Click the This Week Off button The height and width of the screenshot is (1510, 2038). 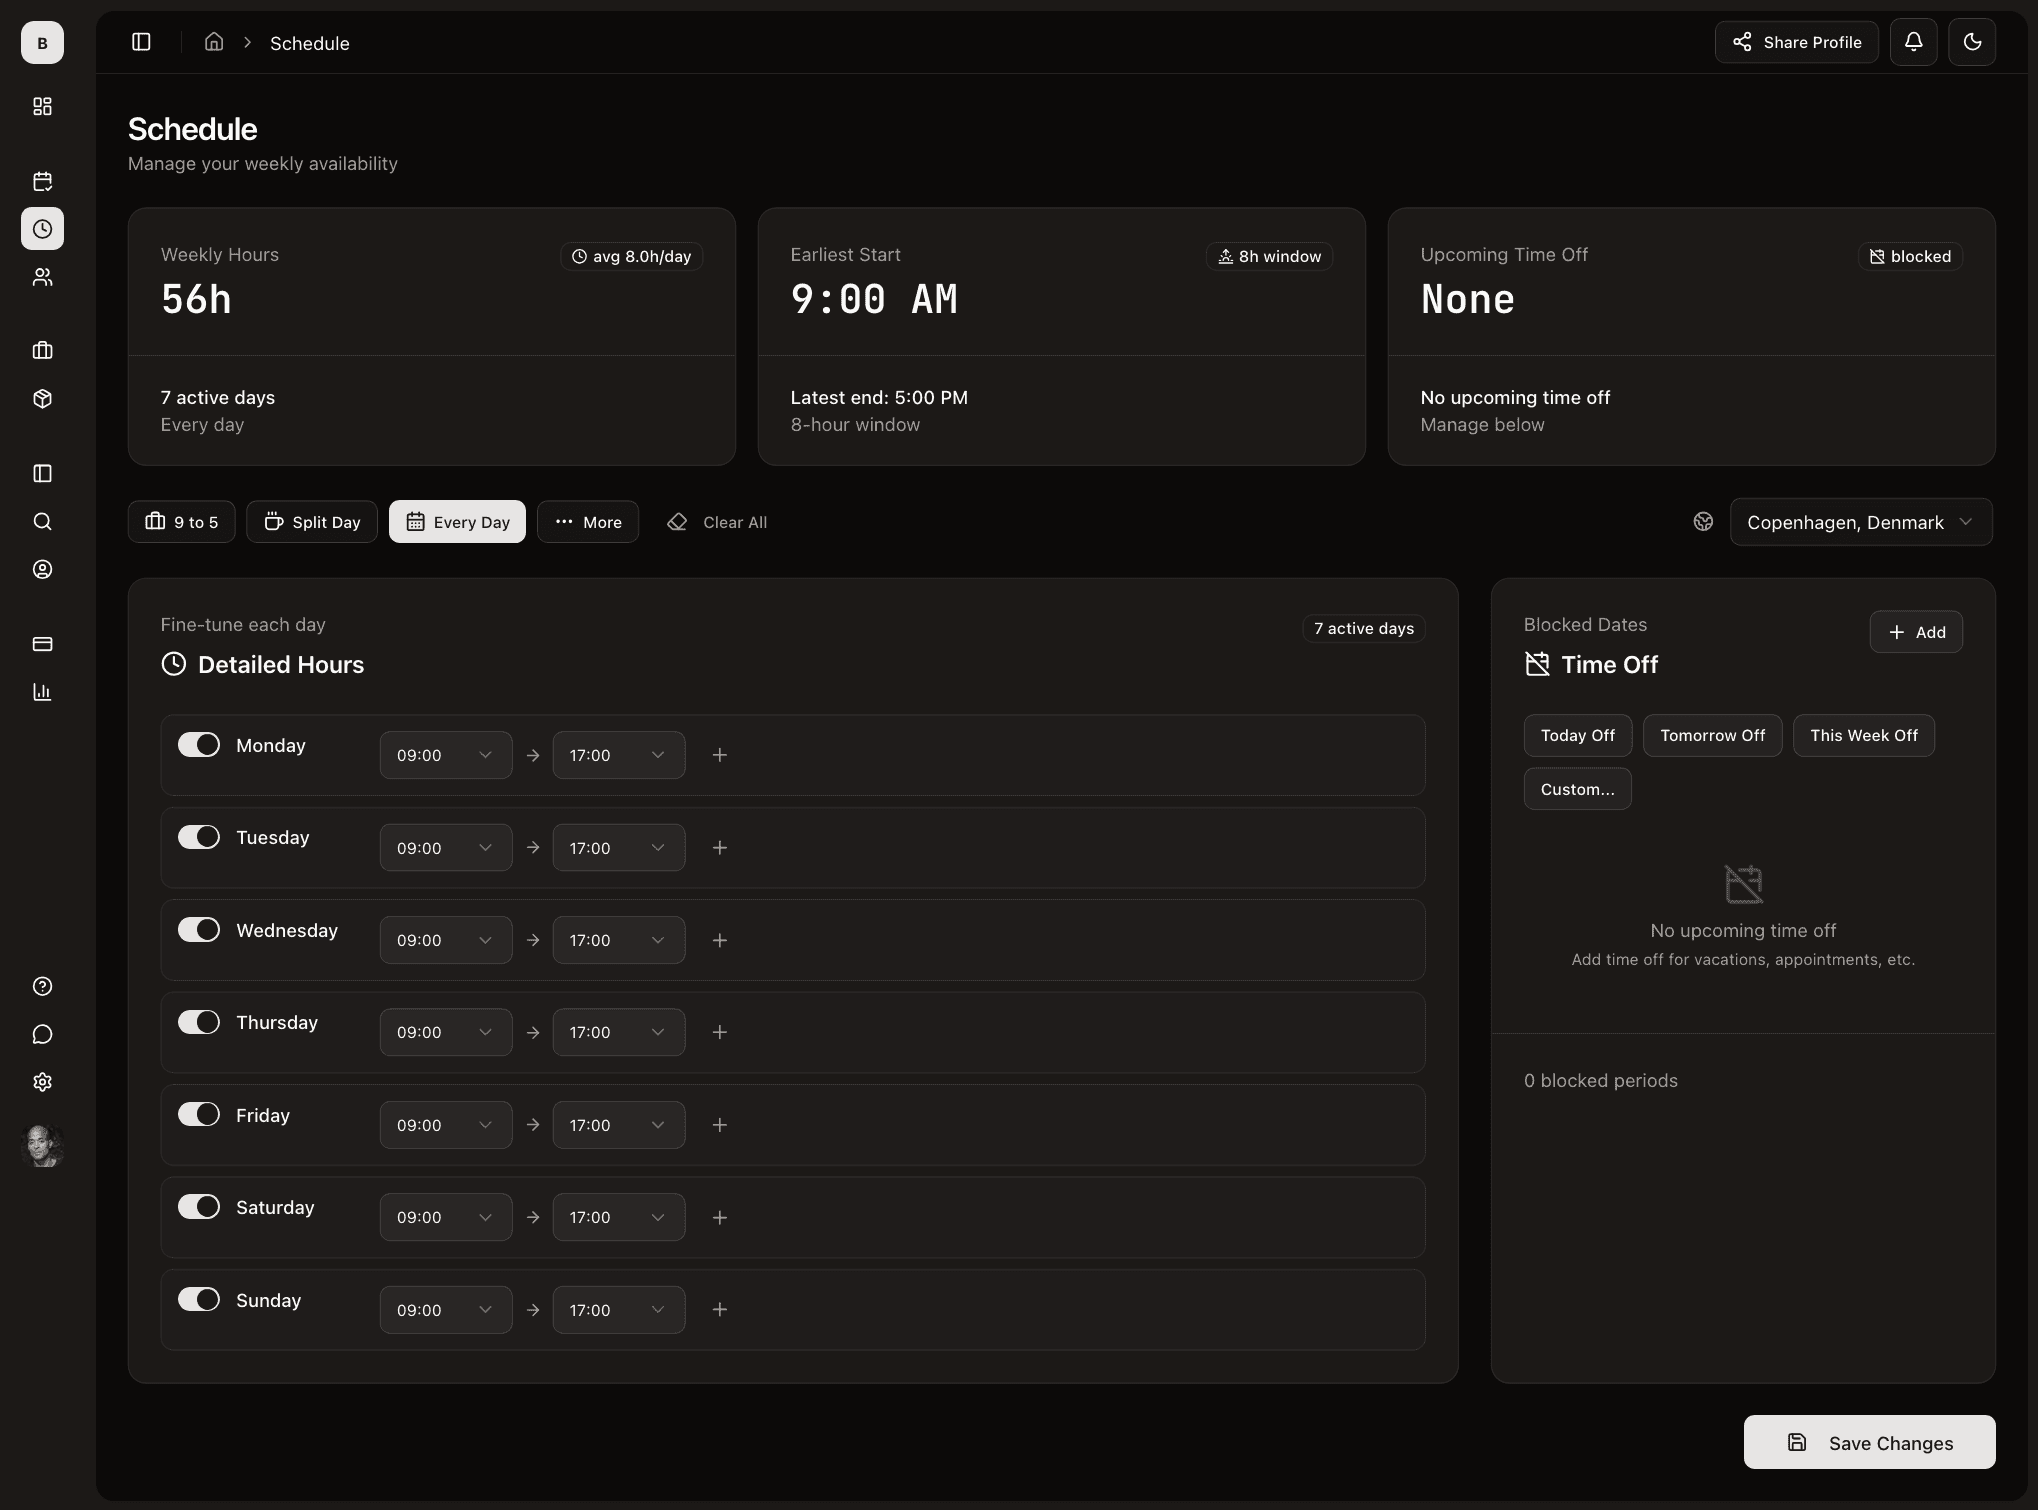coord(1863,735)
